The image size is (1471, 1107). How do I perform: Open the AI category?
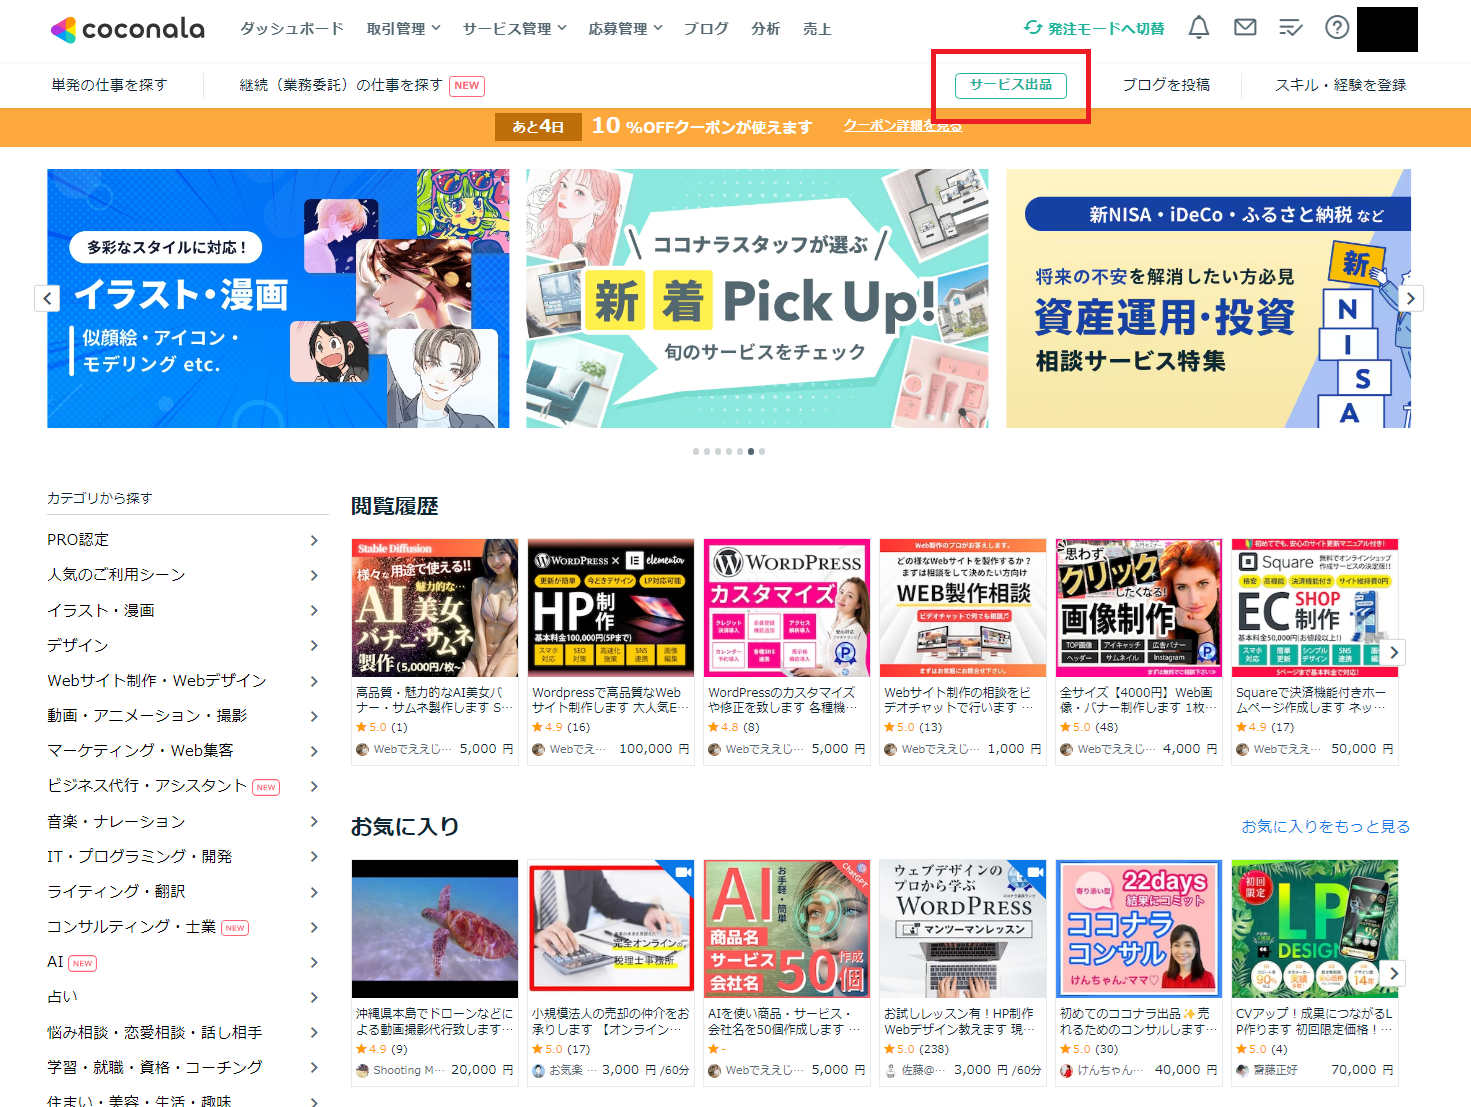tap(55, 962)
